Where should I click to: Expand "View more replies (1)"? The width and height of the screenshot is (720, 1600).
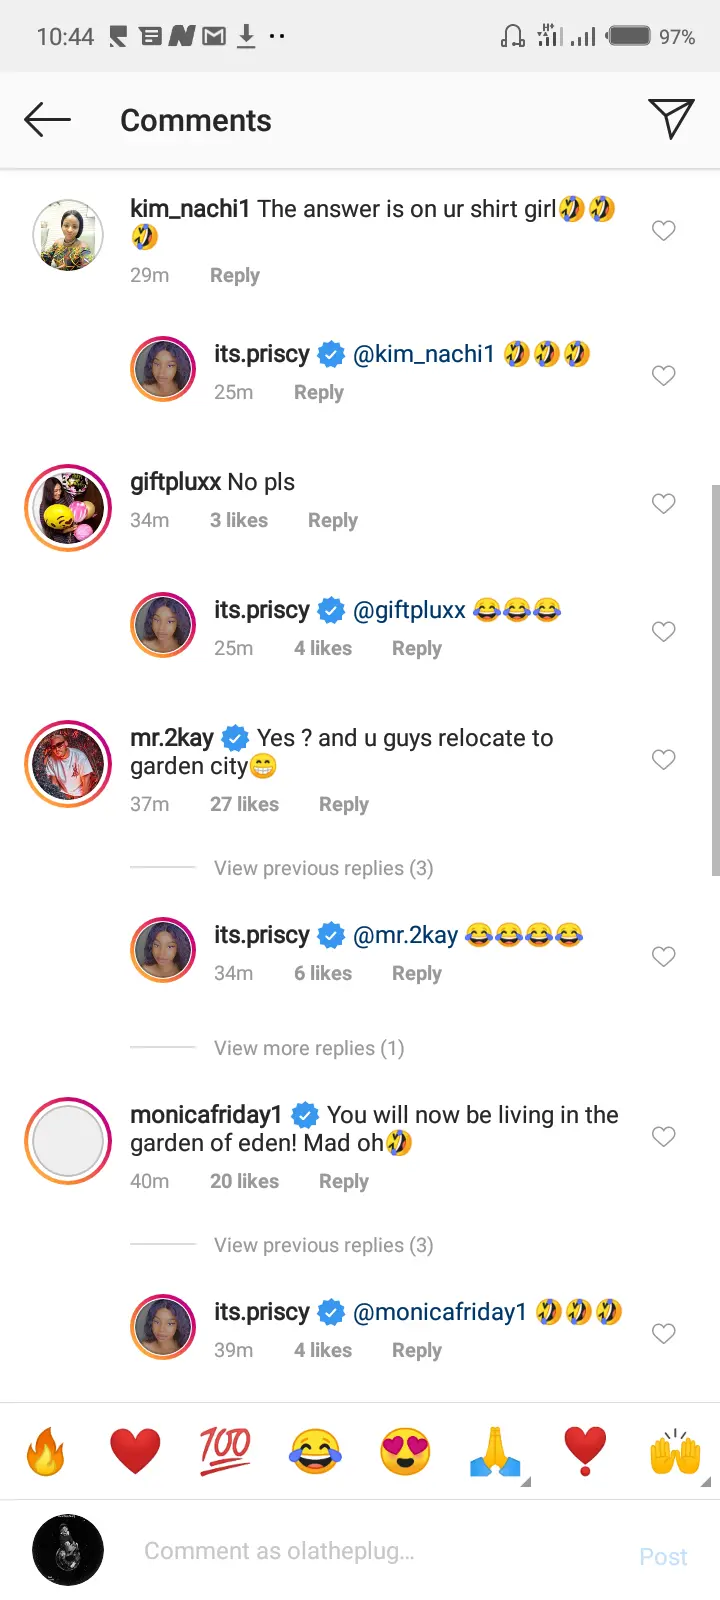coord(309,1048)
